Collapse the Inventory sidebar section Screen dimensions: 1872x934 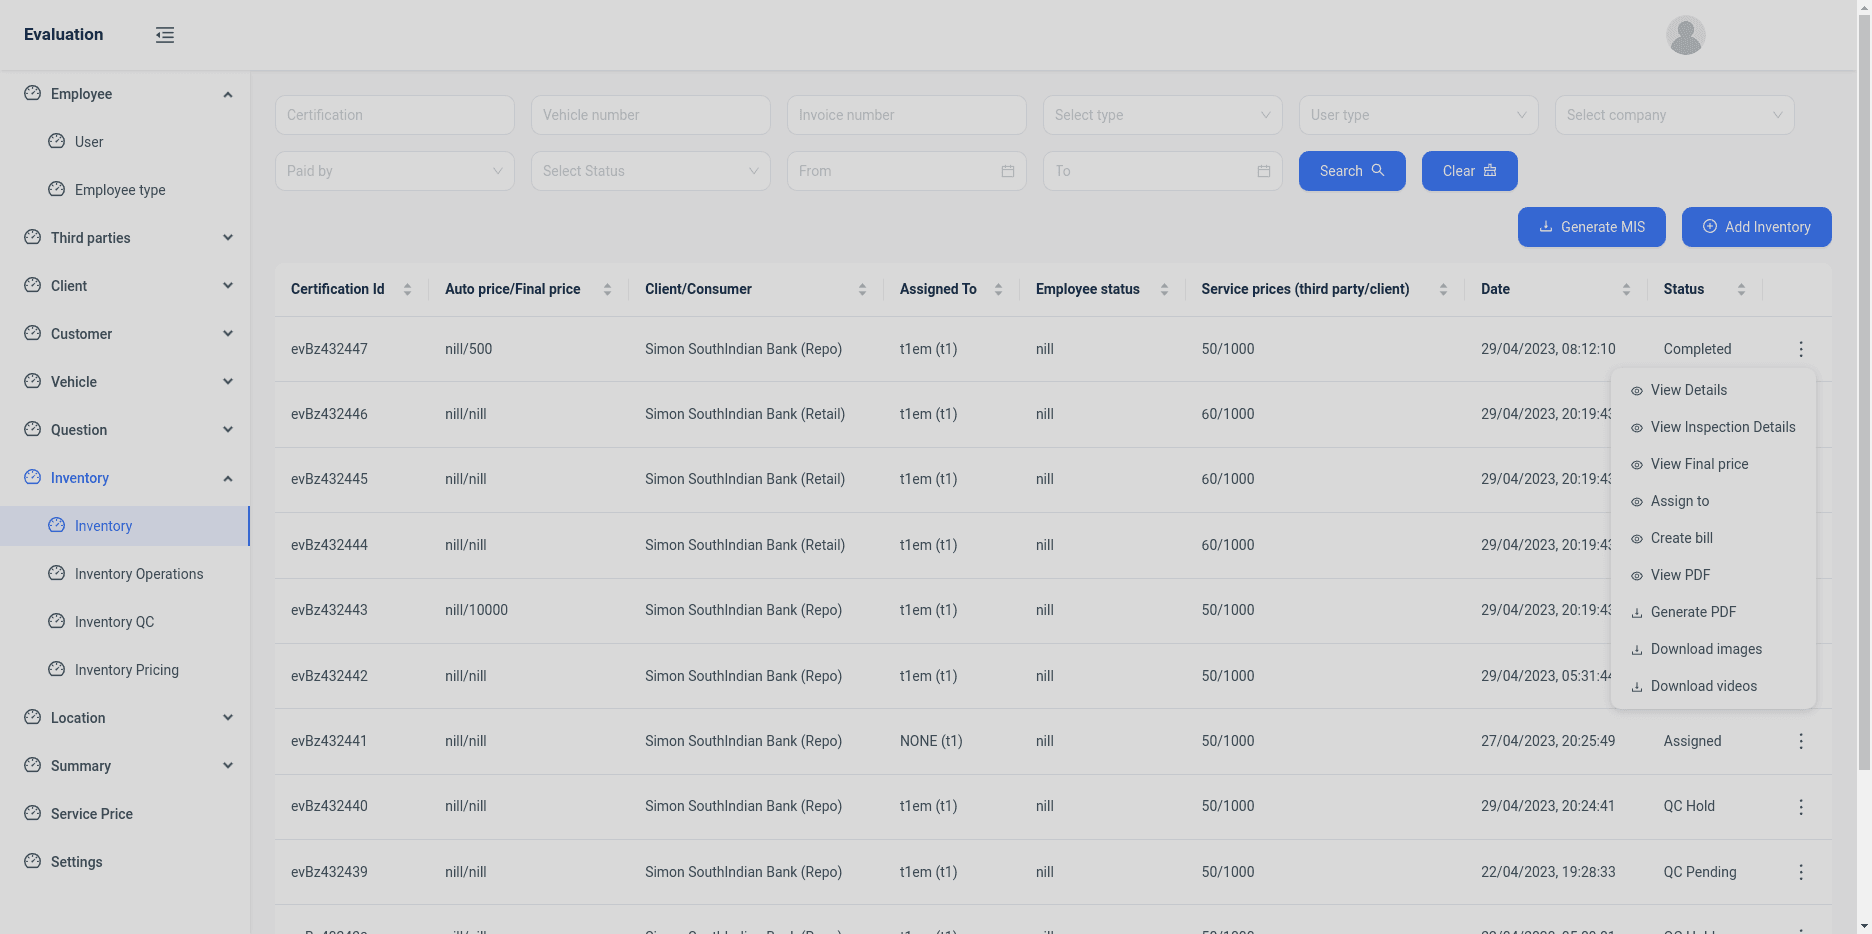[x=228, y=478]
